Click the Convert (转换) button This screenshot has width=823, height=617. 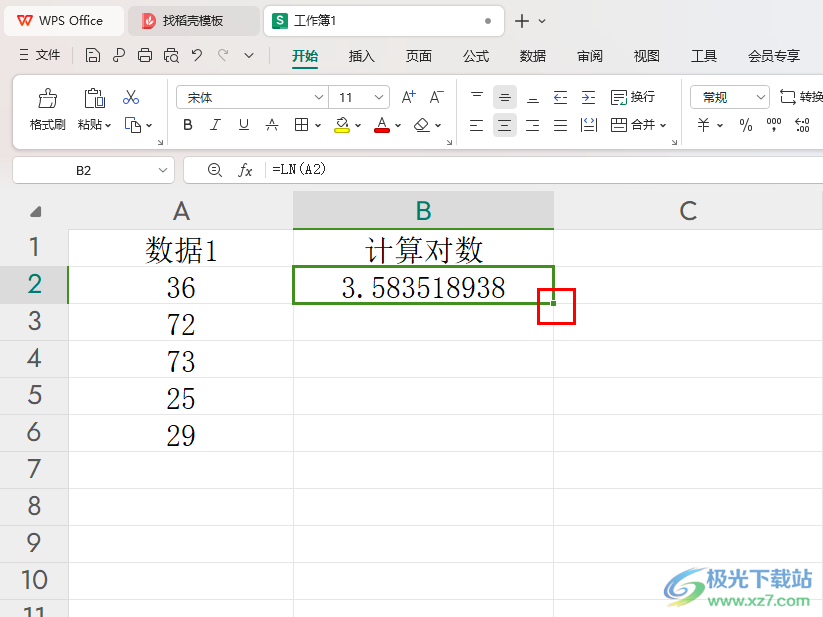[801, 97]
